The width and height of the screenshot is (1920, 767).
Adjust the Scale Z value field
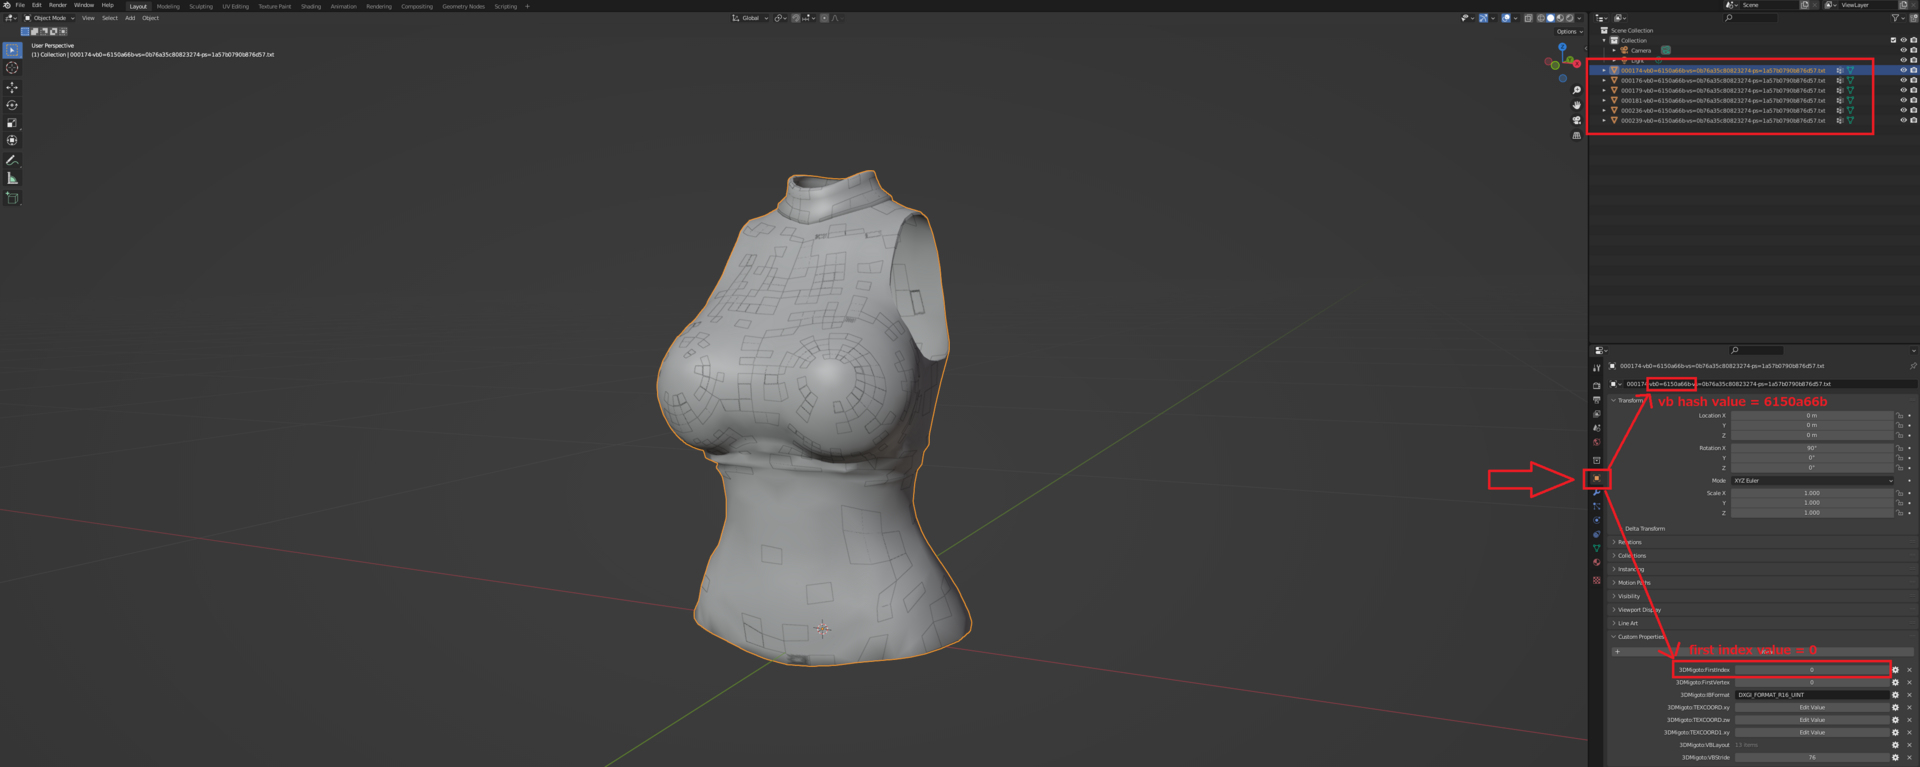pyautogui.click(x=1812, y=513)
